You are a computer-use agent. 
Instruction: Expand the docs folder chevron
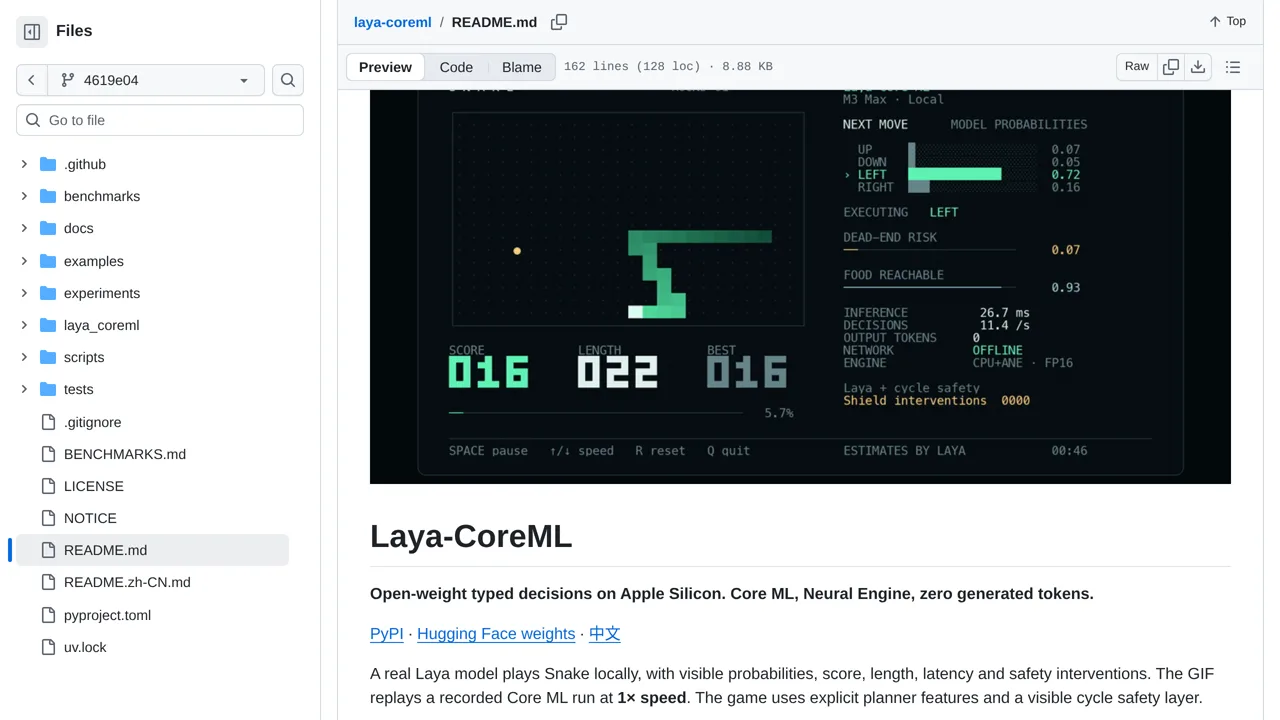point(24,228)
